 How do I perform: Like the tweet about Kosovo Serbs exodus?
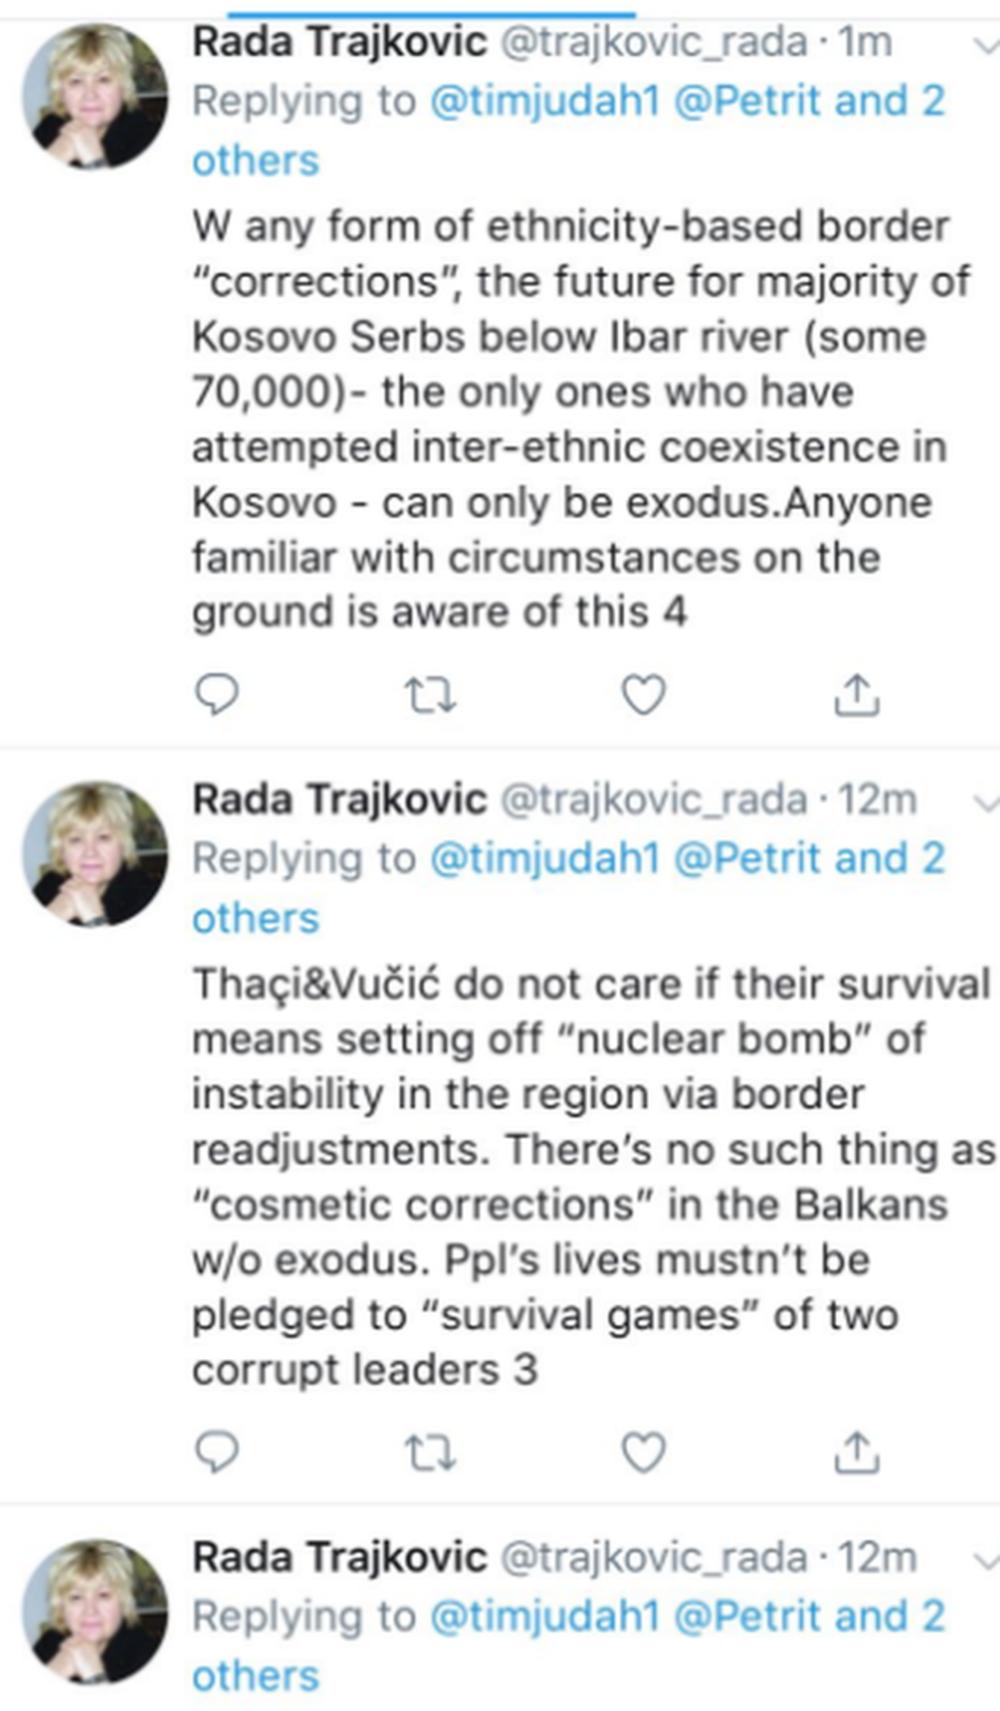pos(643,694)
